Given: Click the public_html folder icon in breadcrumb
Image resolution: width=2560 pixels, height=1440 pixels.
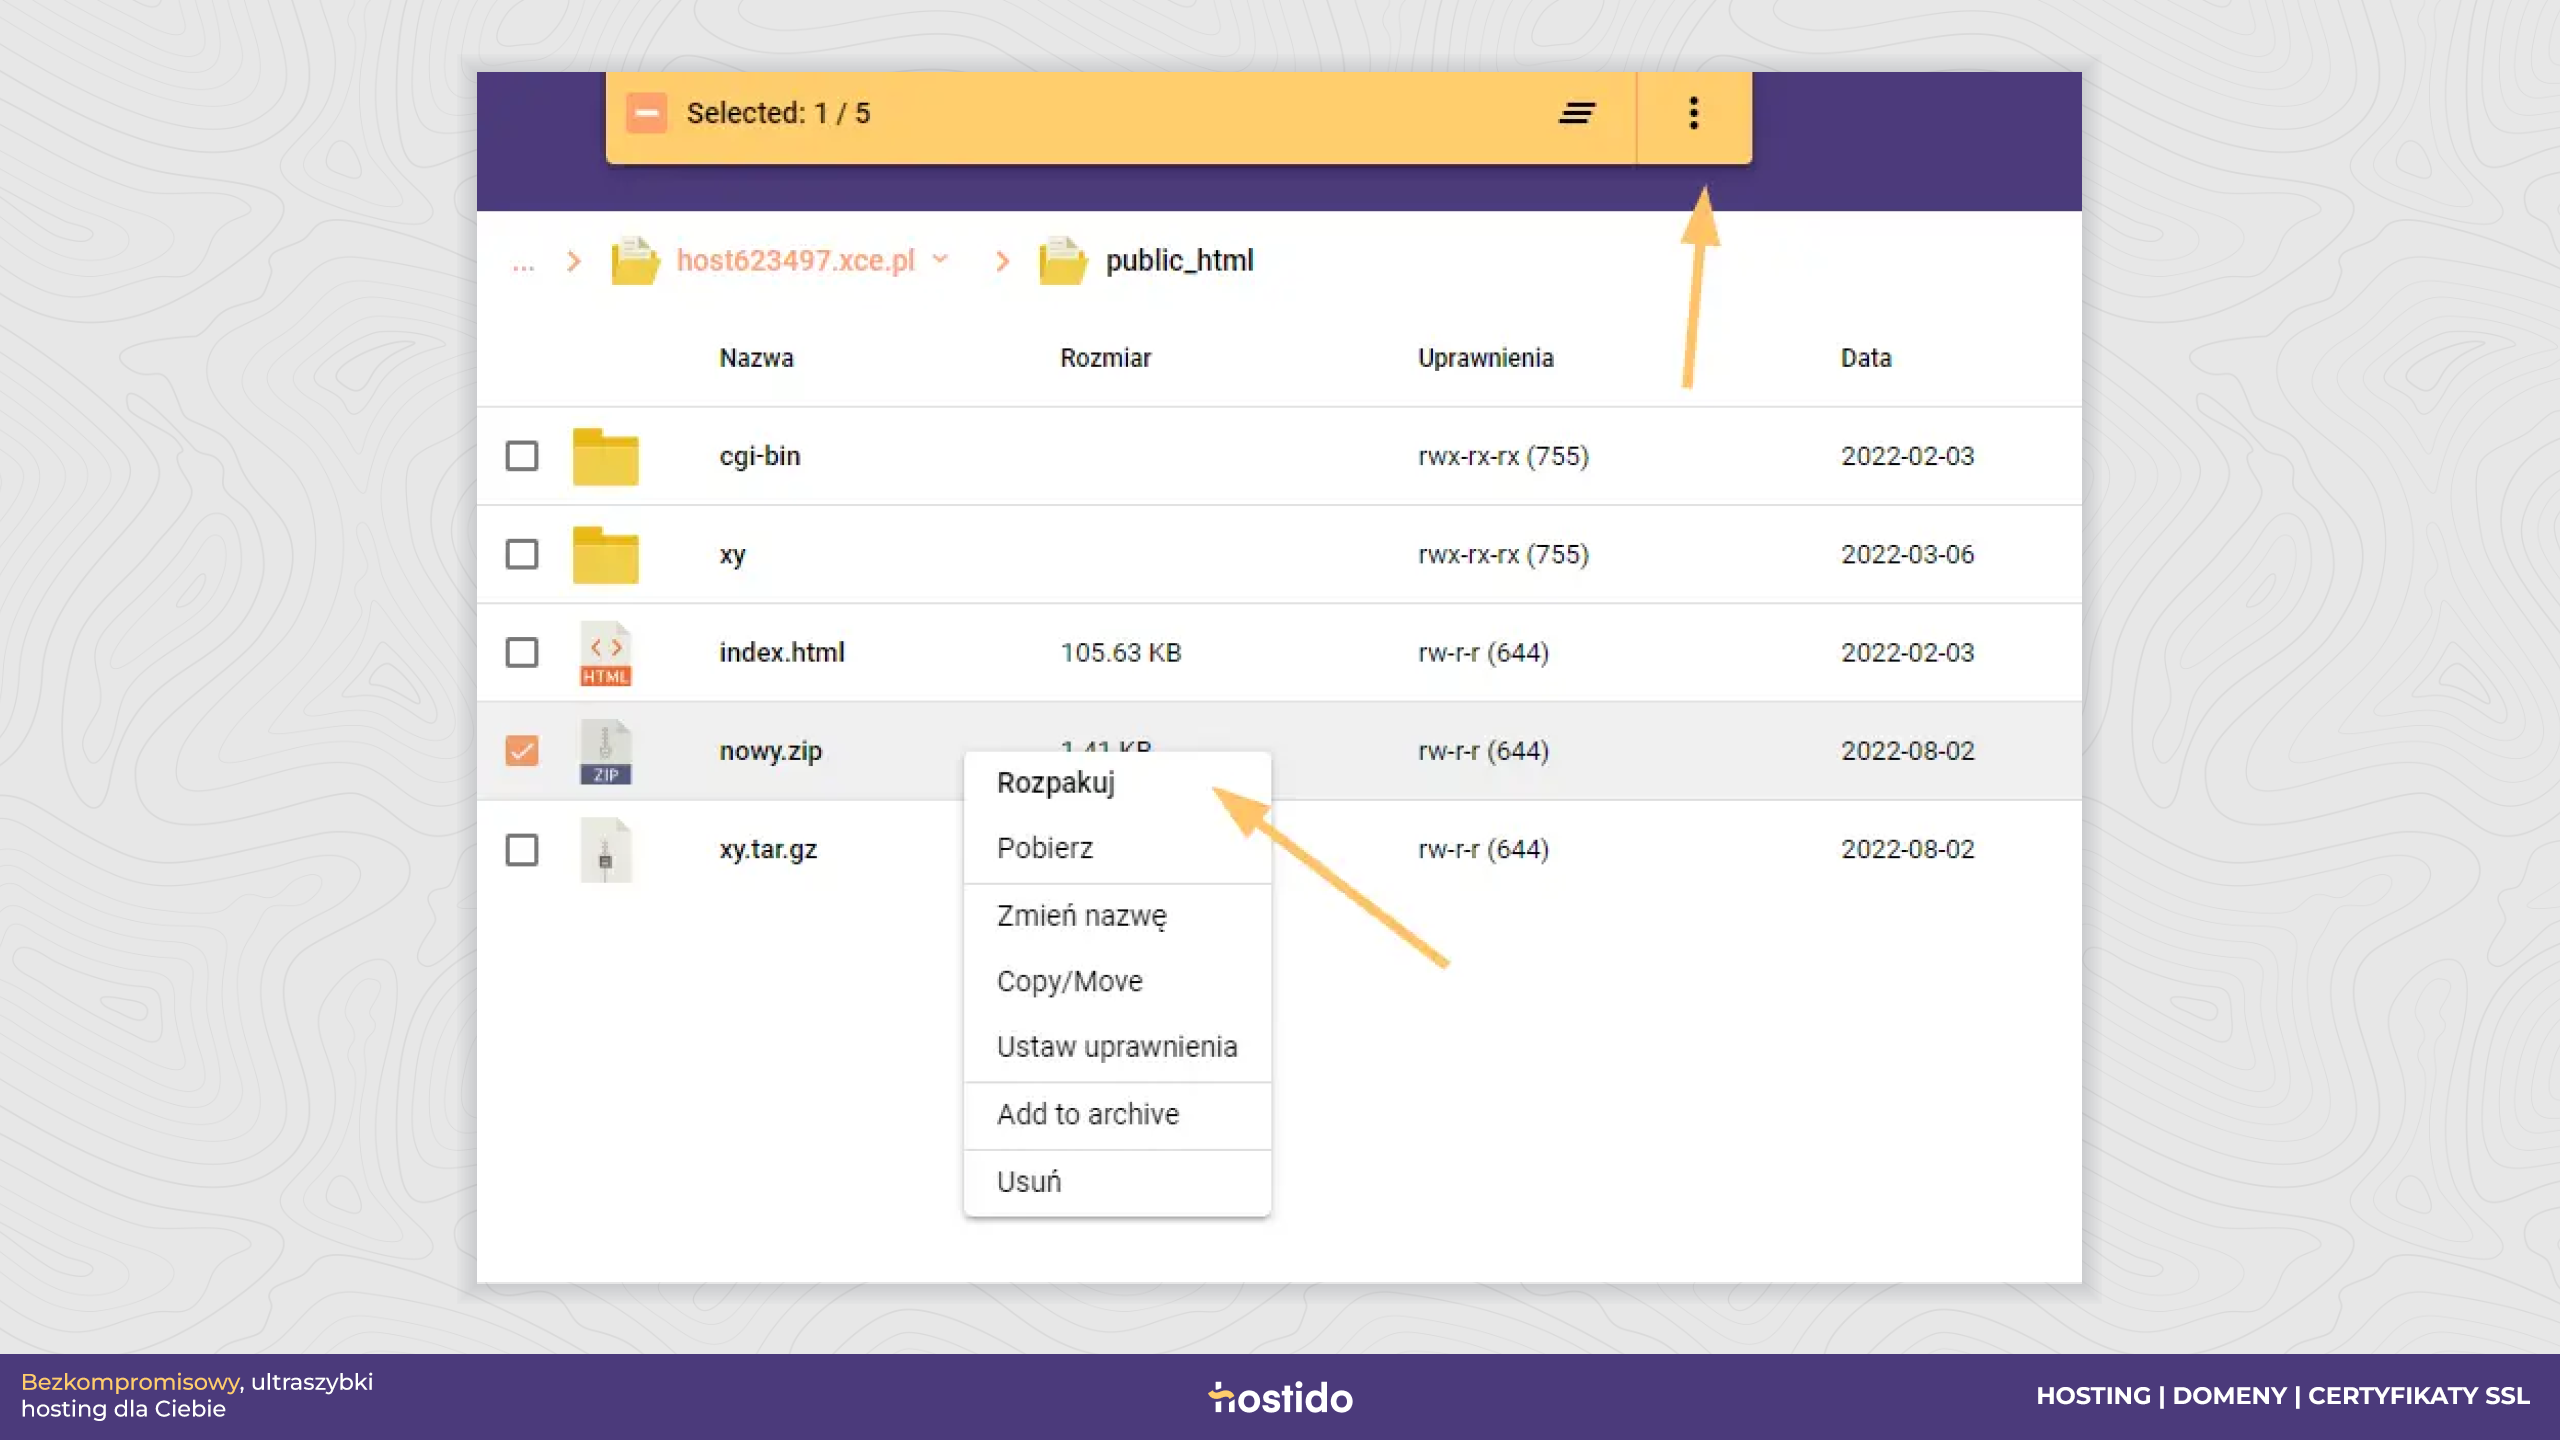Looking at the screenshot, I should point(1062,261).
